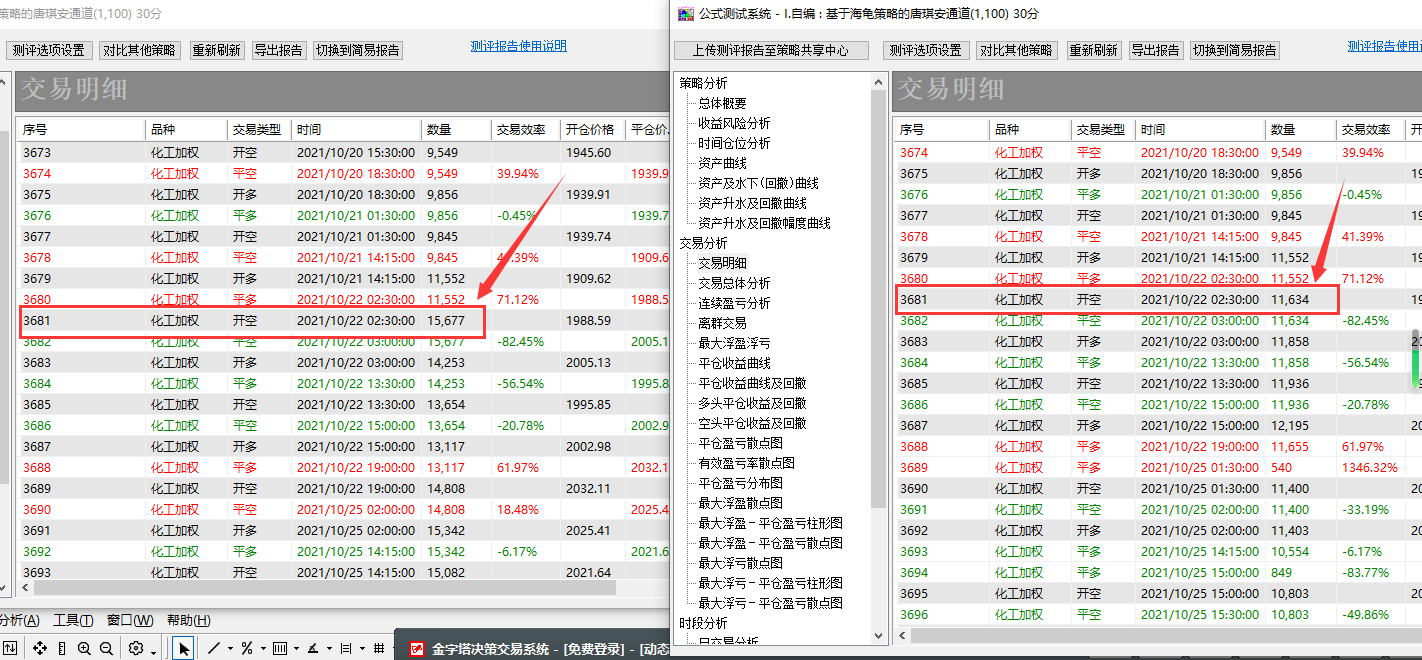Click 时间 column header in right window
1422x660 pixels.
(x=1200, y=130)
